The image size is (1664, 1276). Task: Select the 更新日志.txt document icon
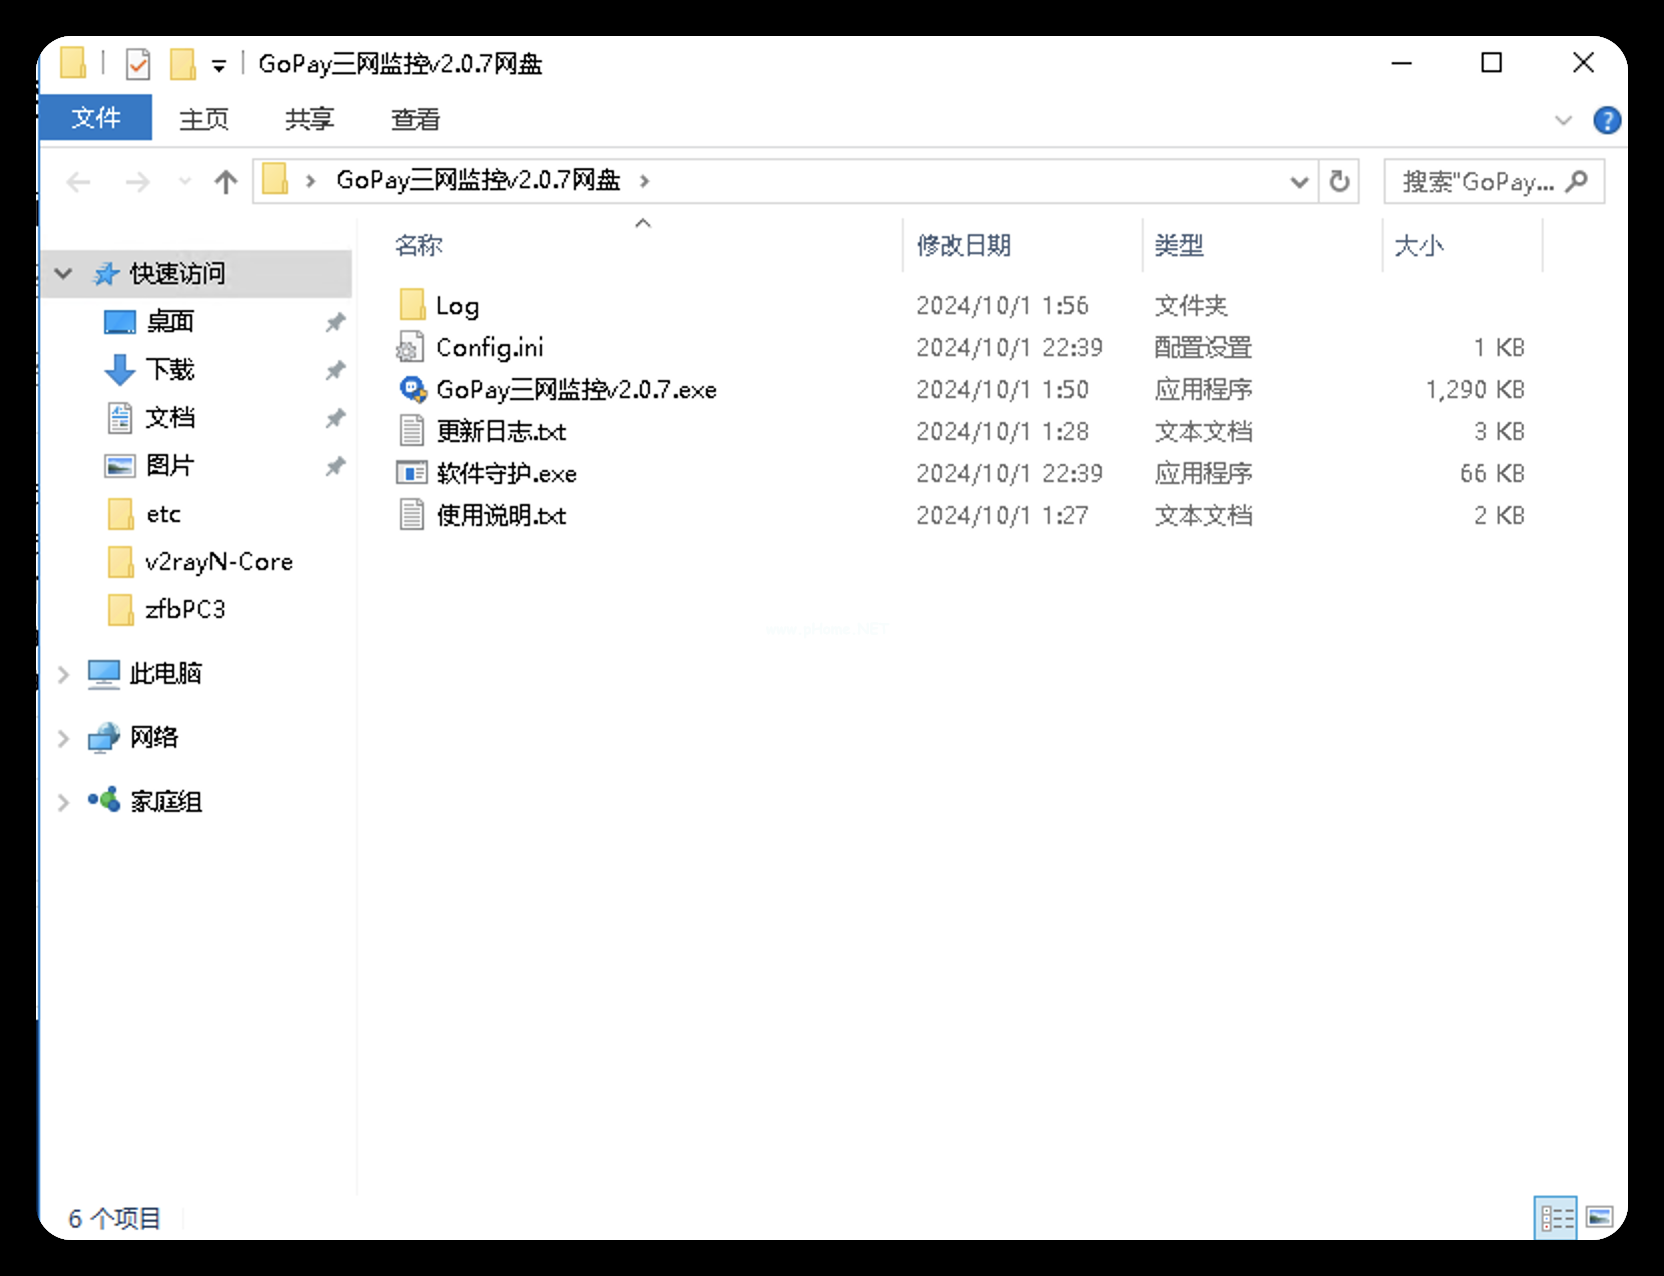[411, 431]
